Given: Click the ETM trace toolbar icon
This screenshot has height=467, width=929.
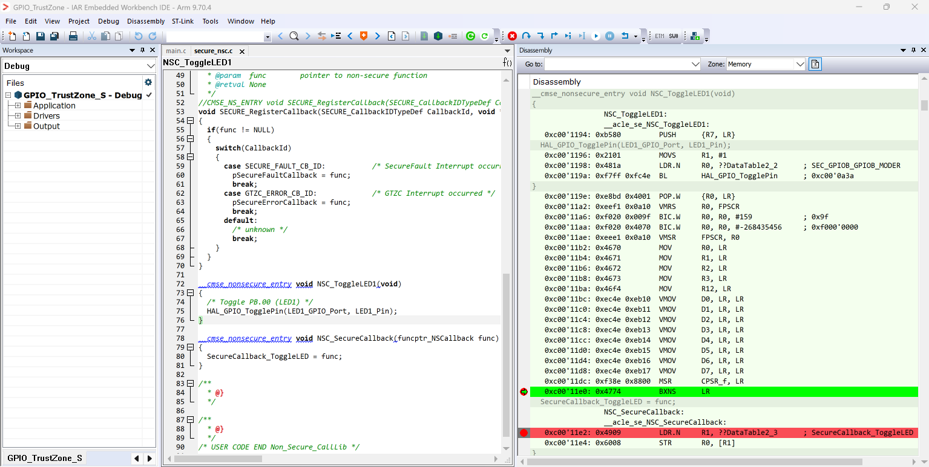Looking at the screenshot, I should click(659, 36).
